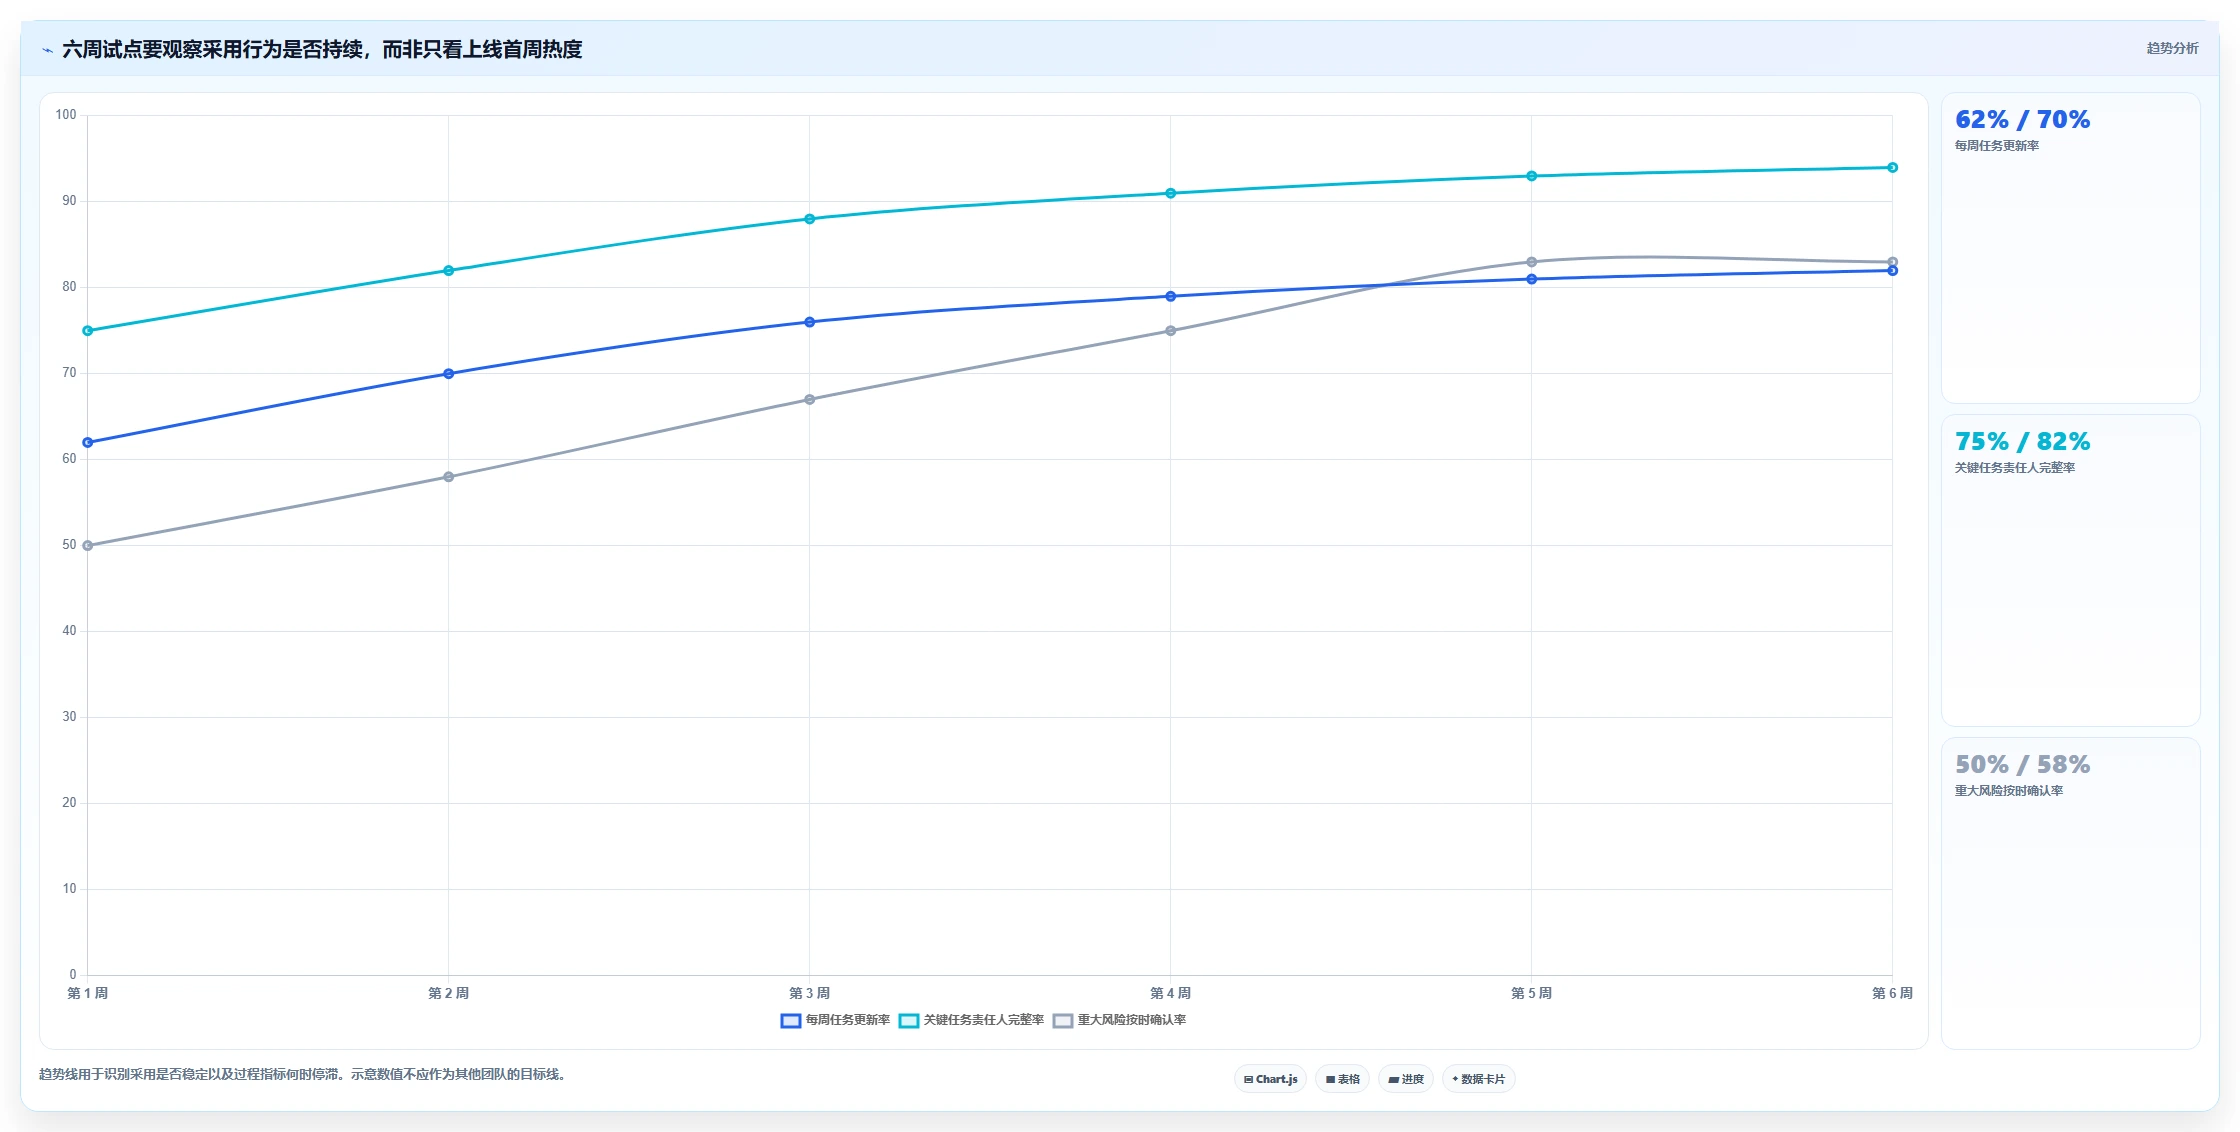Click 关键任务责任人完整率 point at 第 1 周
This screenshot has width=2240, height=1132.
tap(87, 331)
